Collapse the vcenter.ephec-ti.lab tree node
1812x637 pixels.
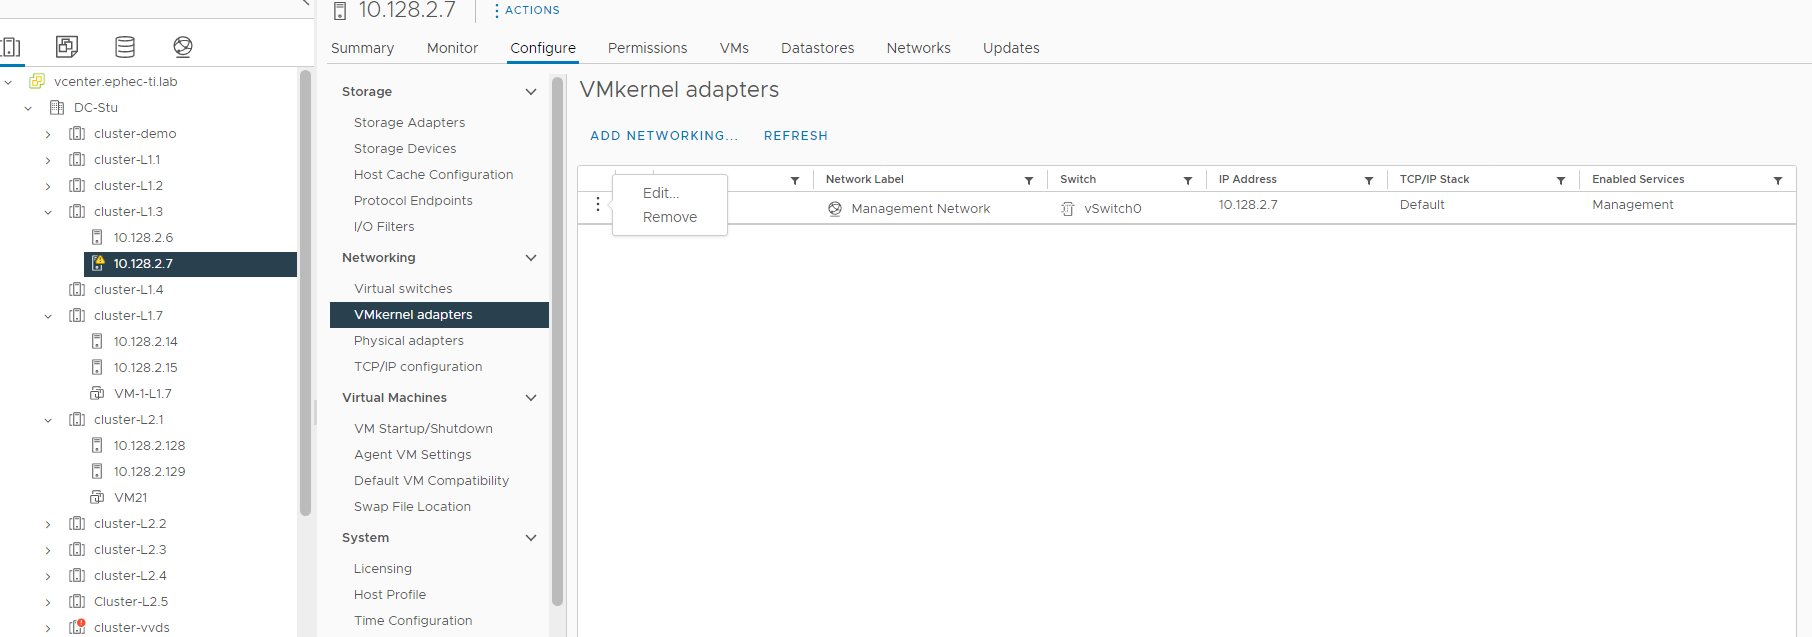[x=8, y=82]
